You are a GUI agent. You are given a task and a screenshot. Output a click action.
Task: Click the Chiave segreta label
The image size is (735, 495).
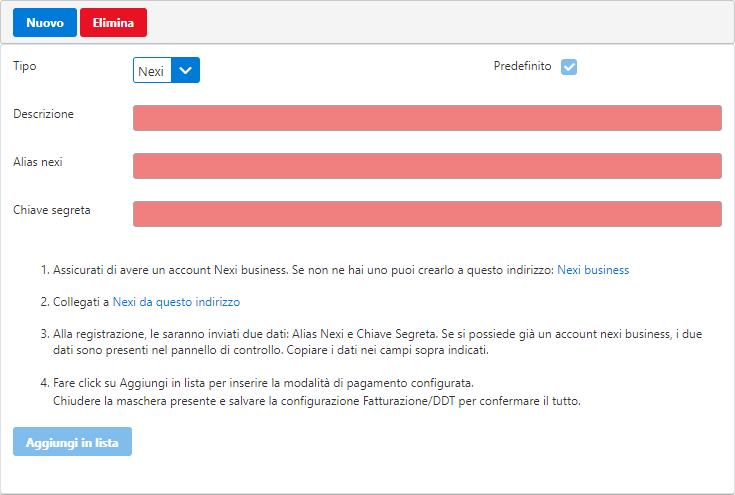(x=52, y=210)
